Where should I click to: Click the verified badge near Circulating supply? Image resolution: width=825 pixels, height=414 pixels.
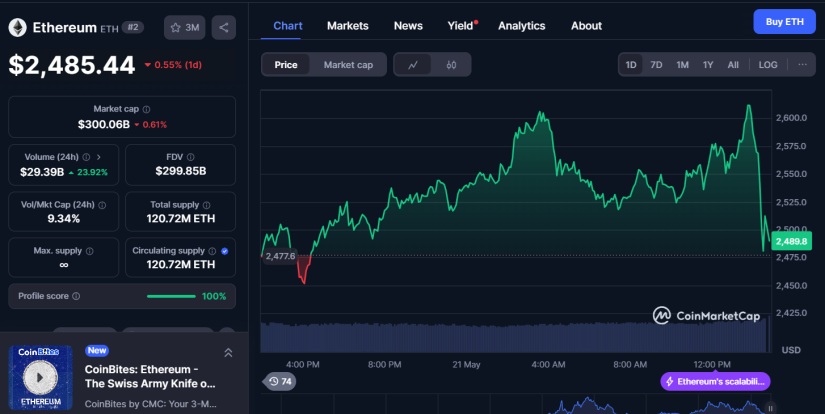point(224,251)
